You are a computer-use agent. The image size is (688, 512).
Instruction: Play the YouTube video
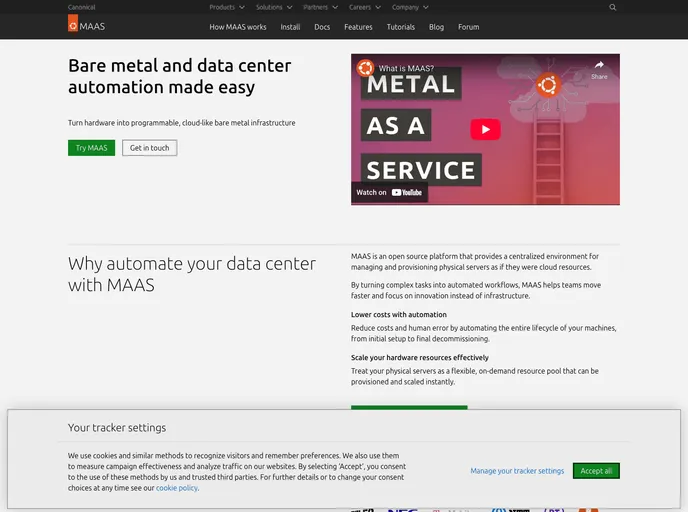pos(485,129)
